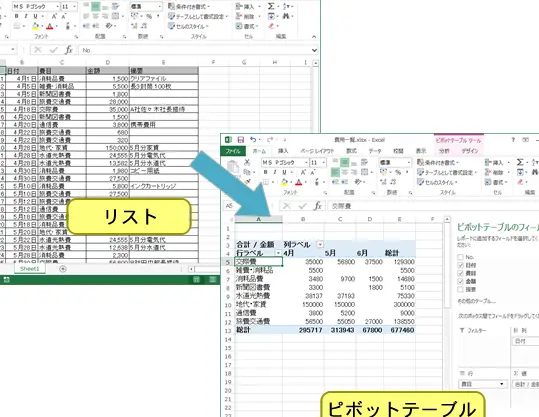Click the Italic button in the pivot window
This screenshot has width=539, height=417.
tap(275, 172)
